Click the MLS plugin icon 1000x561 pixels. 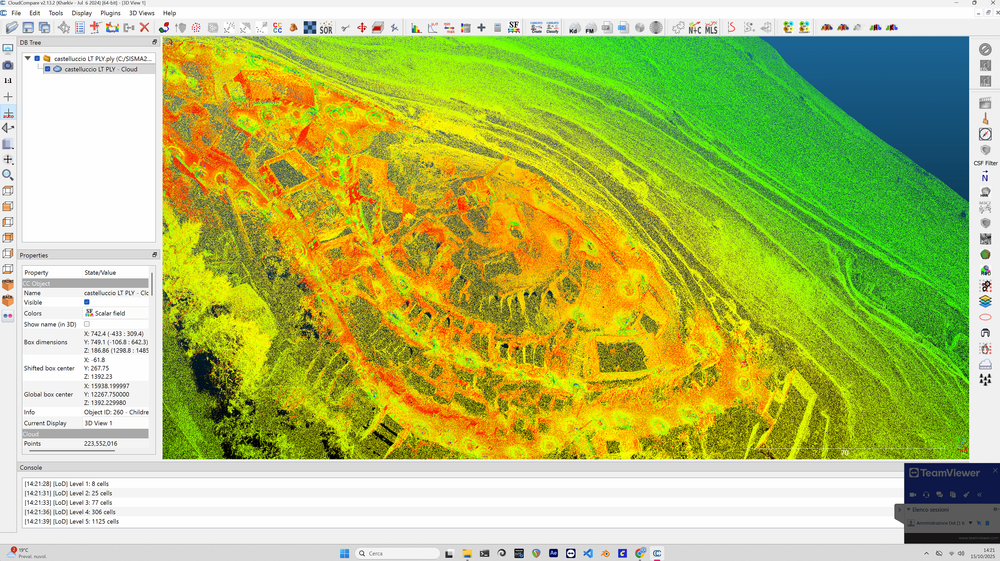[711, 28]
